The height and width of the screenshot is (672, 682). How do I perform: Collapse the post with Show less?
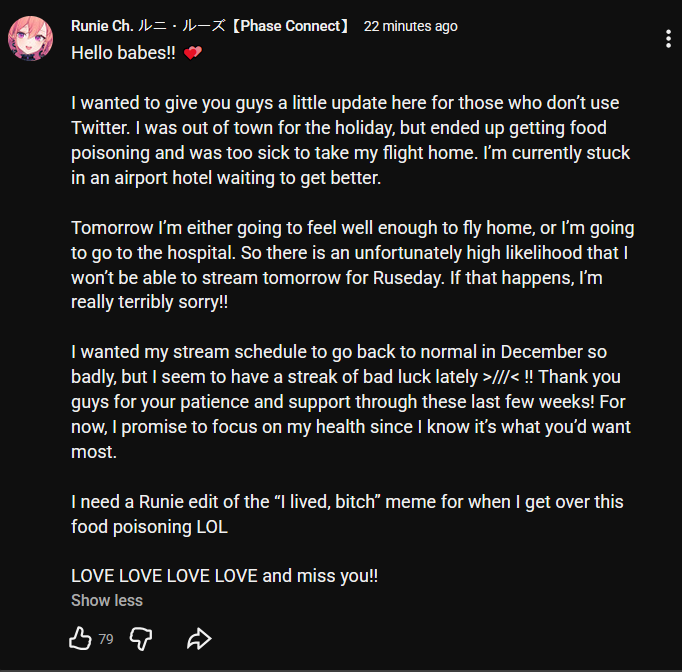tap(107, 600)
